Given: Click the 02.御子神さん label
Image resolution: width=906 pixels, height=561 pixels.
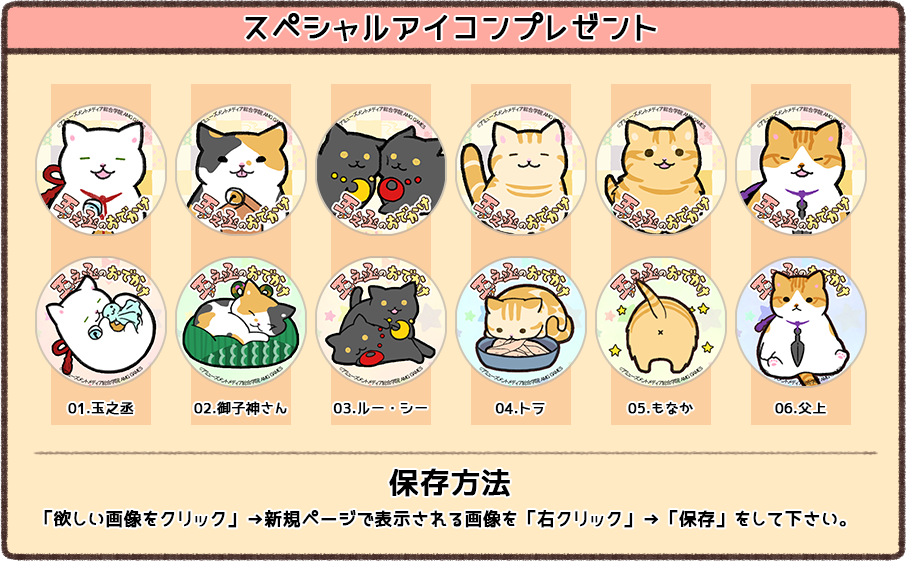Looking at the screenshot, I should click(x=240, y=408).
